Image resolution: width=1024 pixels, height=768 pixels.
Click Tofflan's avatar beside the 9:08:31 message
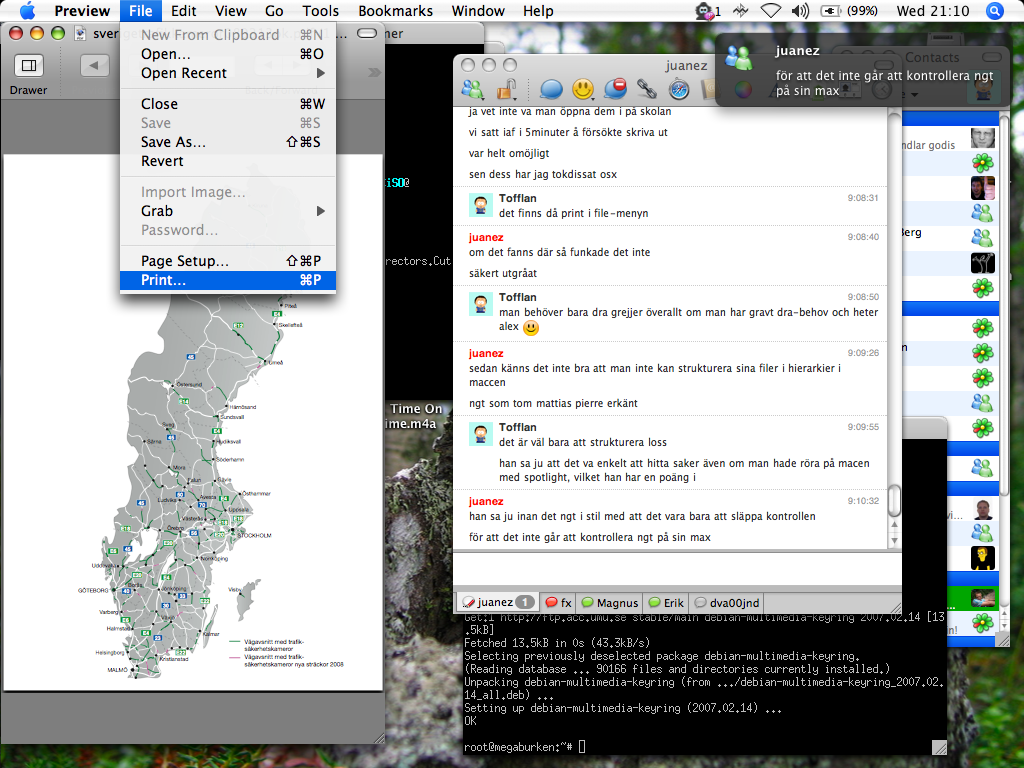pyautogui.click(x=481, y=205)
